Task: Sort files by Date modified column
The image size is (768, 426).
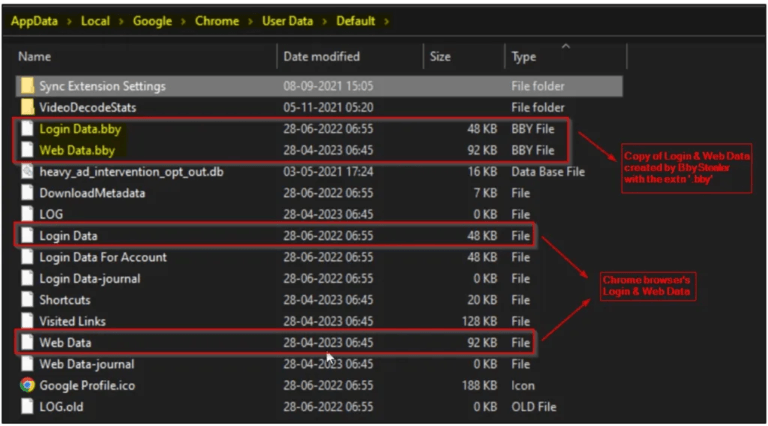Action: (x=322, y=57)
